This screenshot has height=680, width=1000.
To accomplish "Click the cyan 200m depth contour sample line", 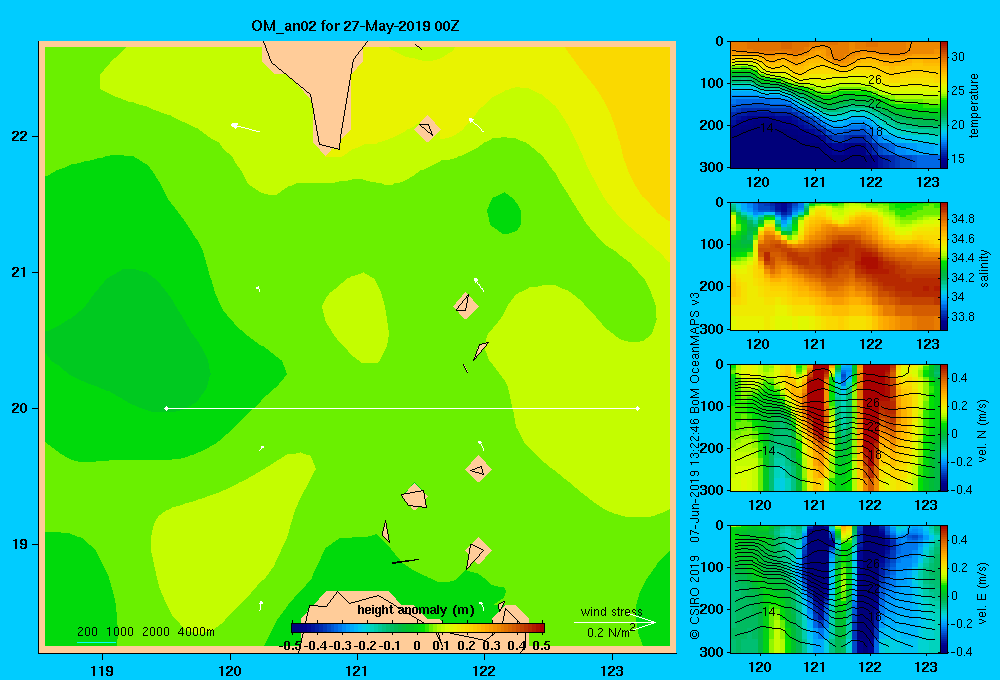I will (96, 642).
